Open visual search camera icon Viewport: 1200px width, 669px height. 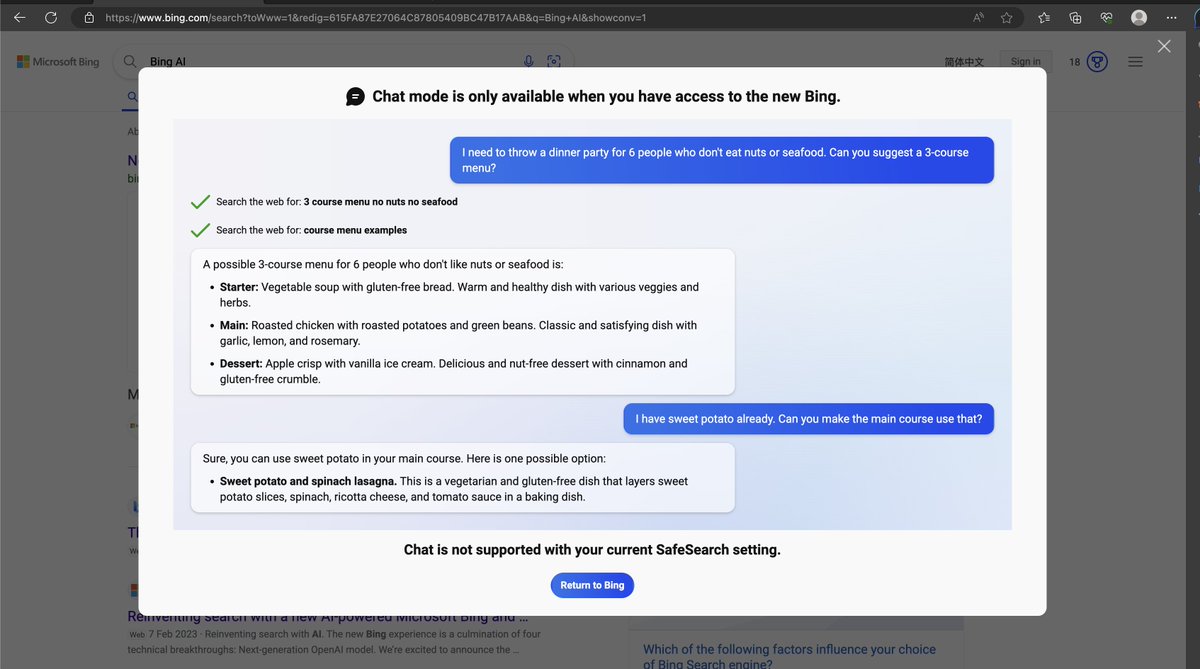tap(554, 62)
